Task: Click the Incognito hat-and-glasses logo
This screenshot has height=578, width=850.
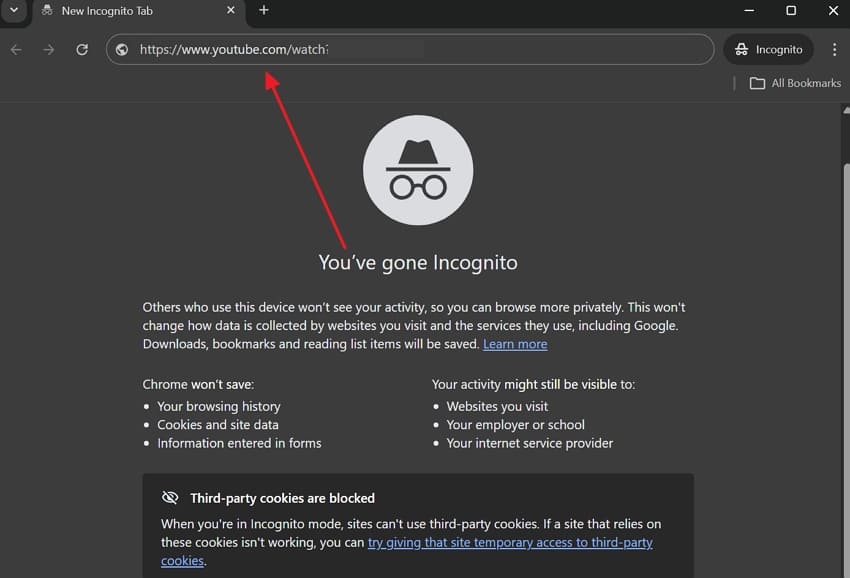Action: [417, 169]
